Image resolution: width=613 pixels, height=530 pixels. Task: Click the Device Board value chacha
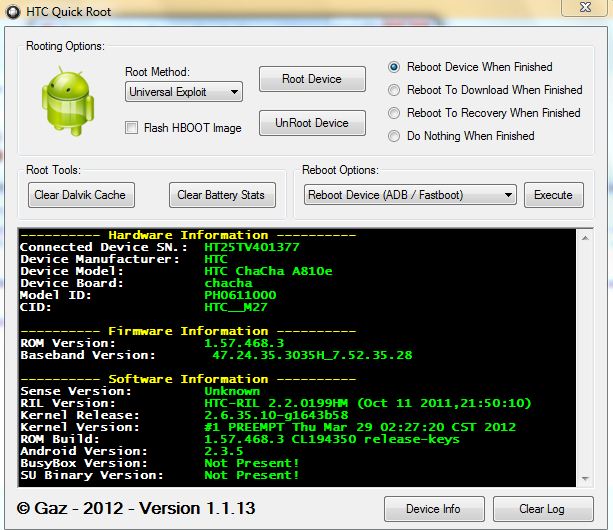tap(228, 283)
